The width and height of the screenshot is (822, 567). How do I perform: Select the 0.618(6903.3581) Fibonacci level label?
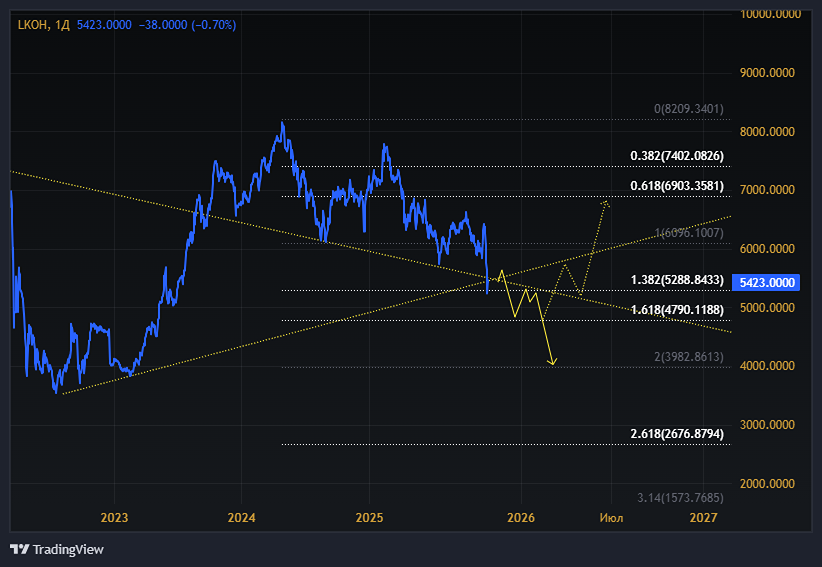(x=677, y=186)
